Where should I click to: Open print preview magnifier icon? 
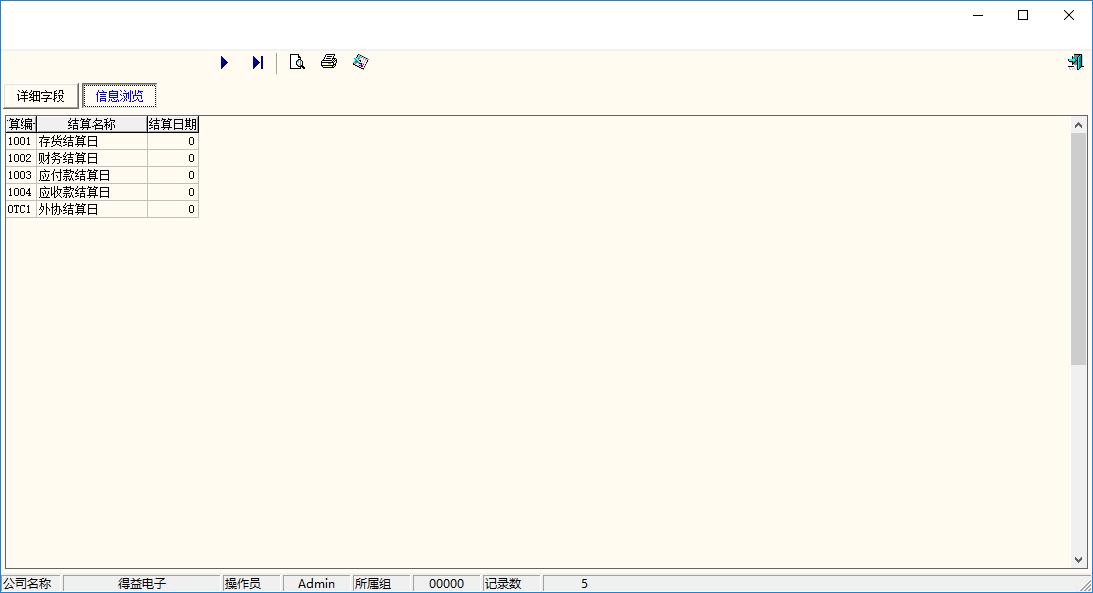(x=297, y=63)
